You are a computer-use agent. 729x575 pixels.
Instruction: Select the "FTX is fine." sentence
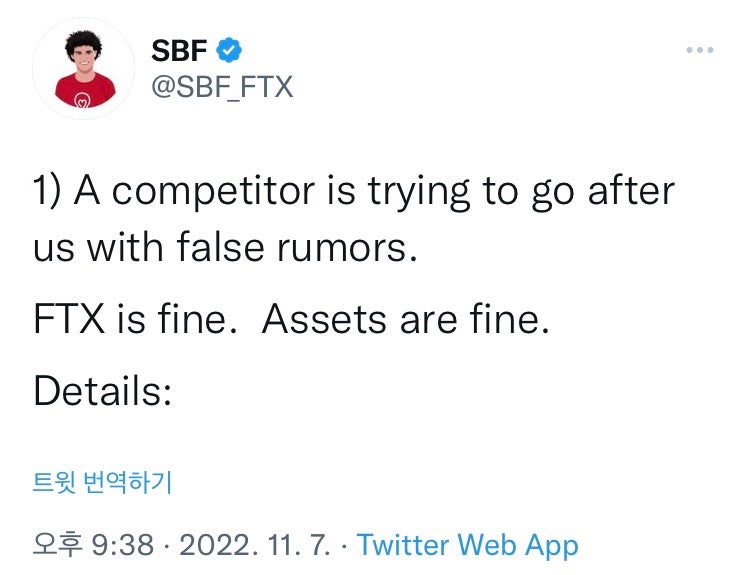tap(135, 319)
